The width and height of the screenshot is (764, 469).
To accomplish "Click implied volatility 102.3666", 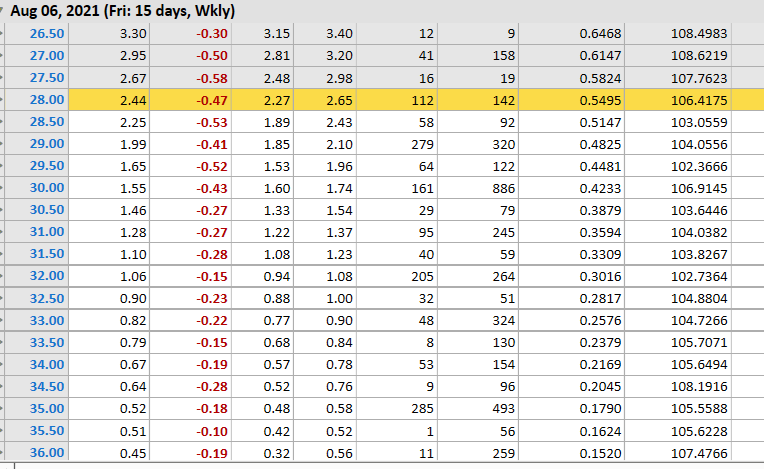I will coord(699,167).
